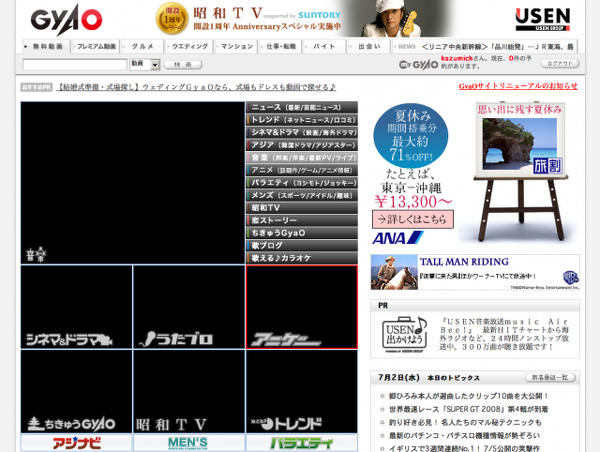Click the green バラエティ logo button

click(302, 443)
